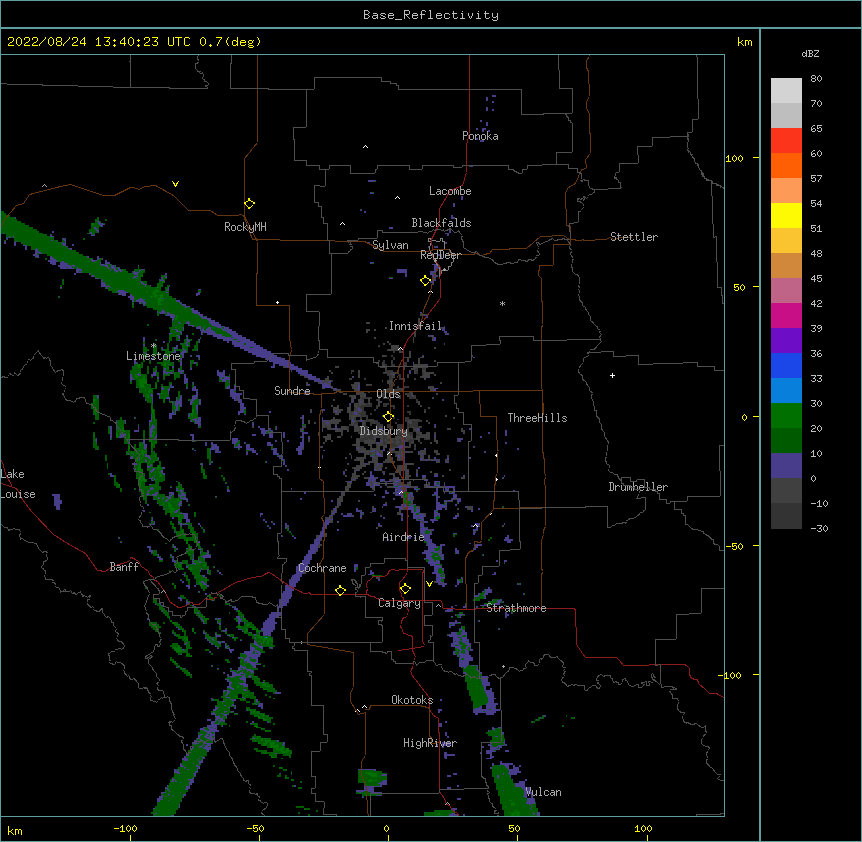Screen dimensions: 862x842
Task: Click the Limestone label
Action: coord(153,356)
